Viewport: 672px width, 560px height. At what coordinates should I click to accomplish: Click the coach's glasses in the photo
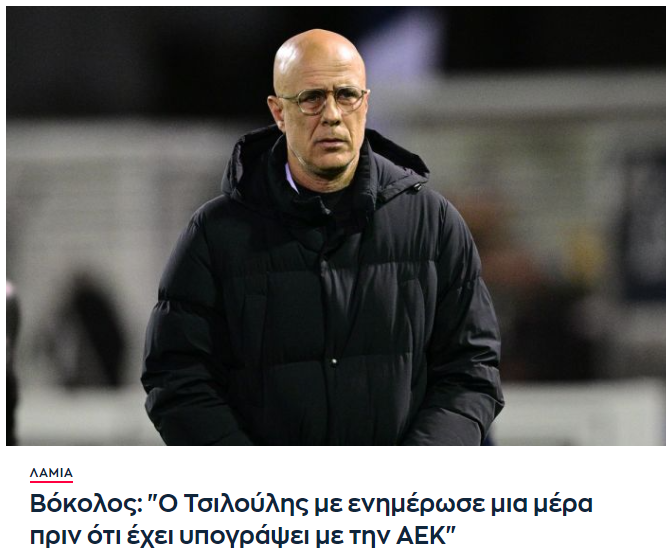click(324, 100)
